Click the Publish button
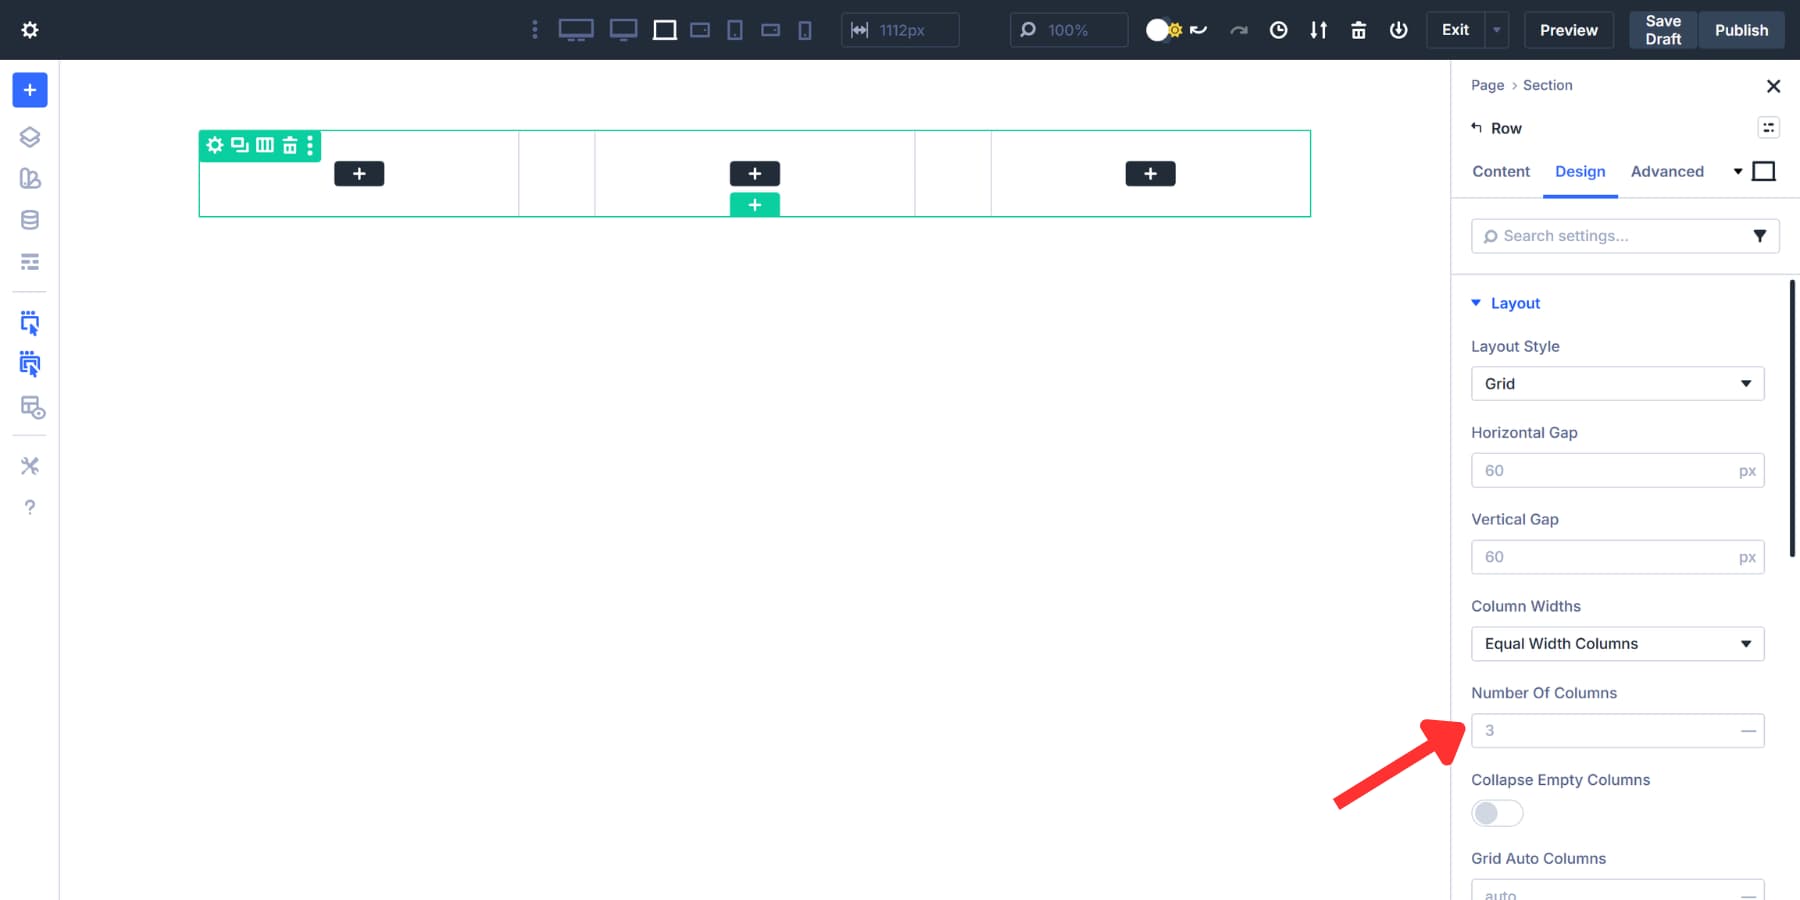 pos(1741,30)
